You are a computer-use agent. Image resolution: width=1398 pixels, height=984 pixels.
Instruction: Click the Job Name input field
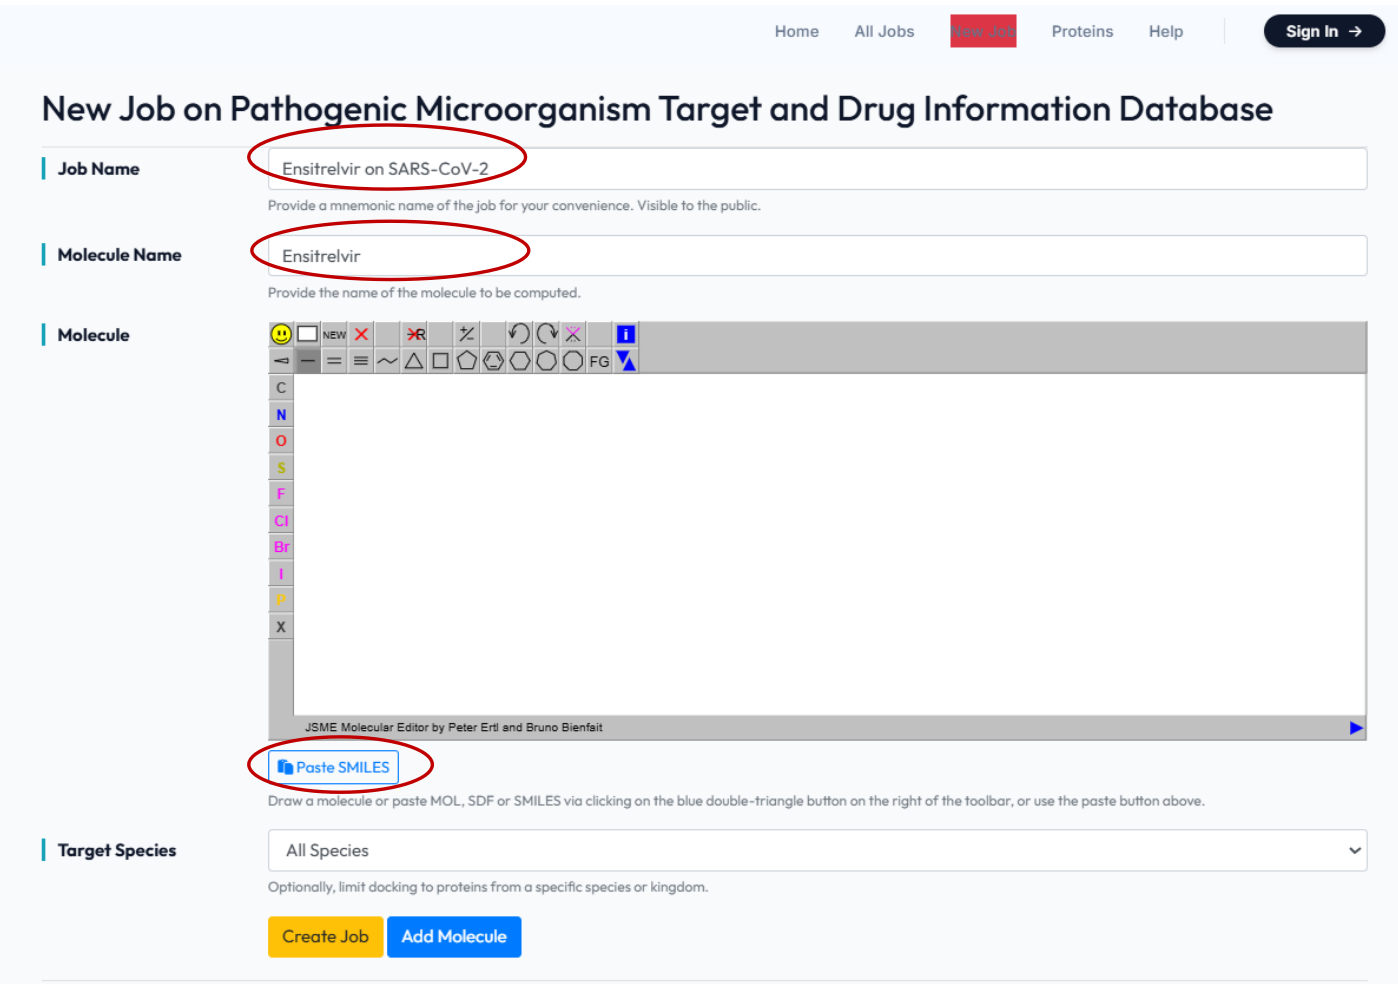(817, 169)
